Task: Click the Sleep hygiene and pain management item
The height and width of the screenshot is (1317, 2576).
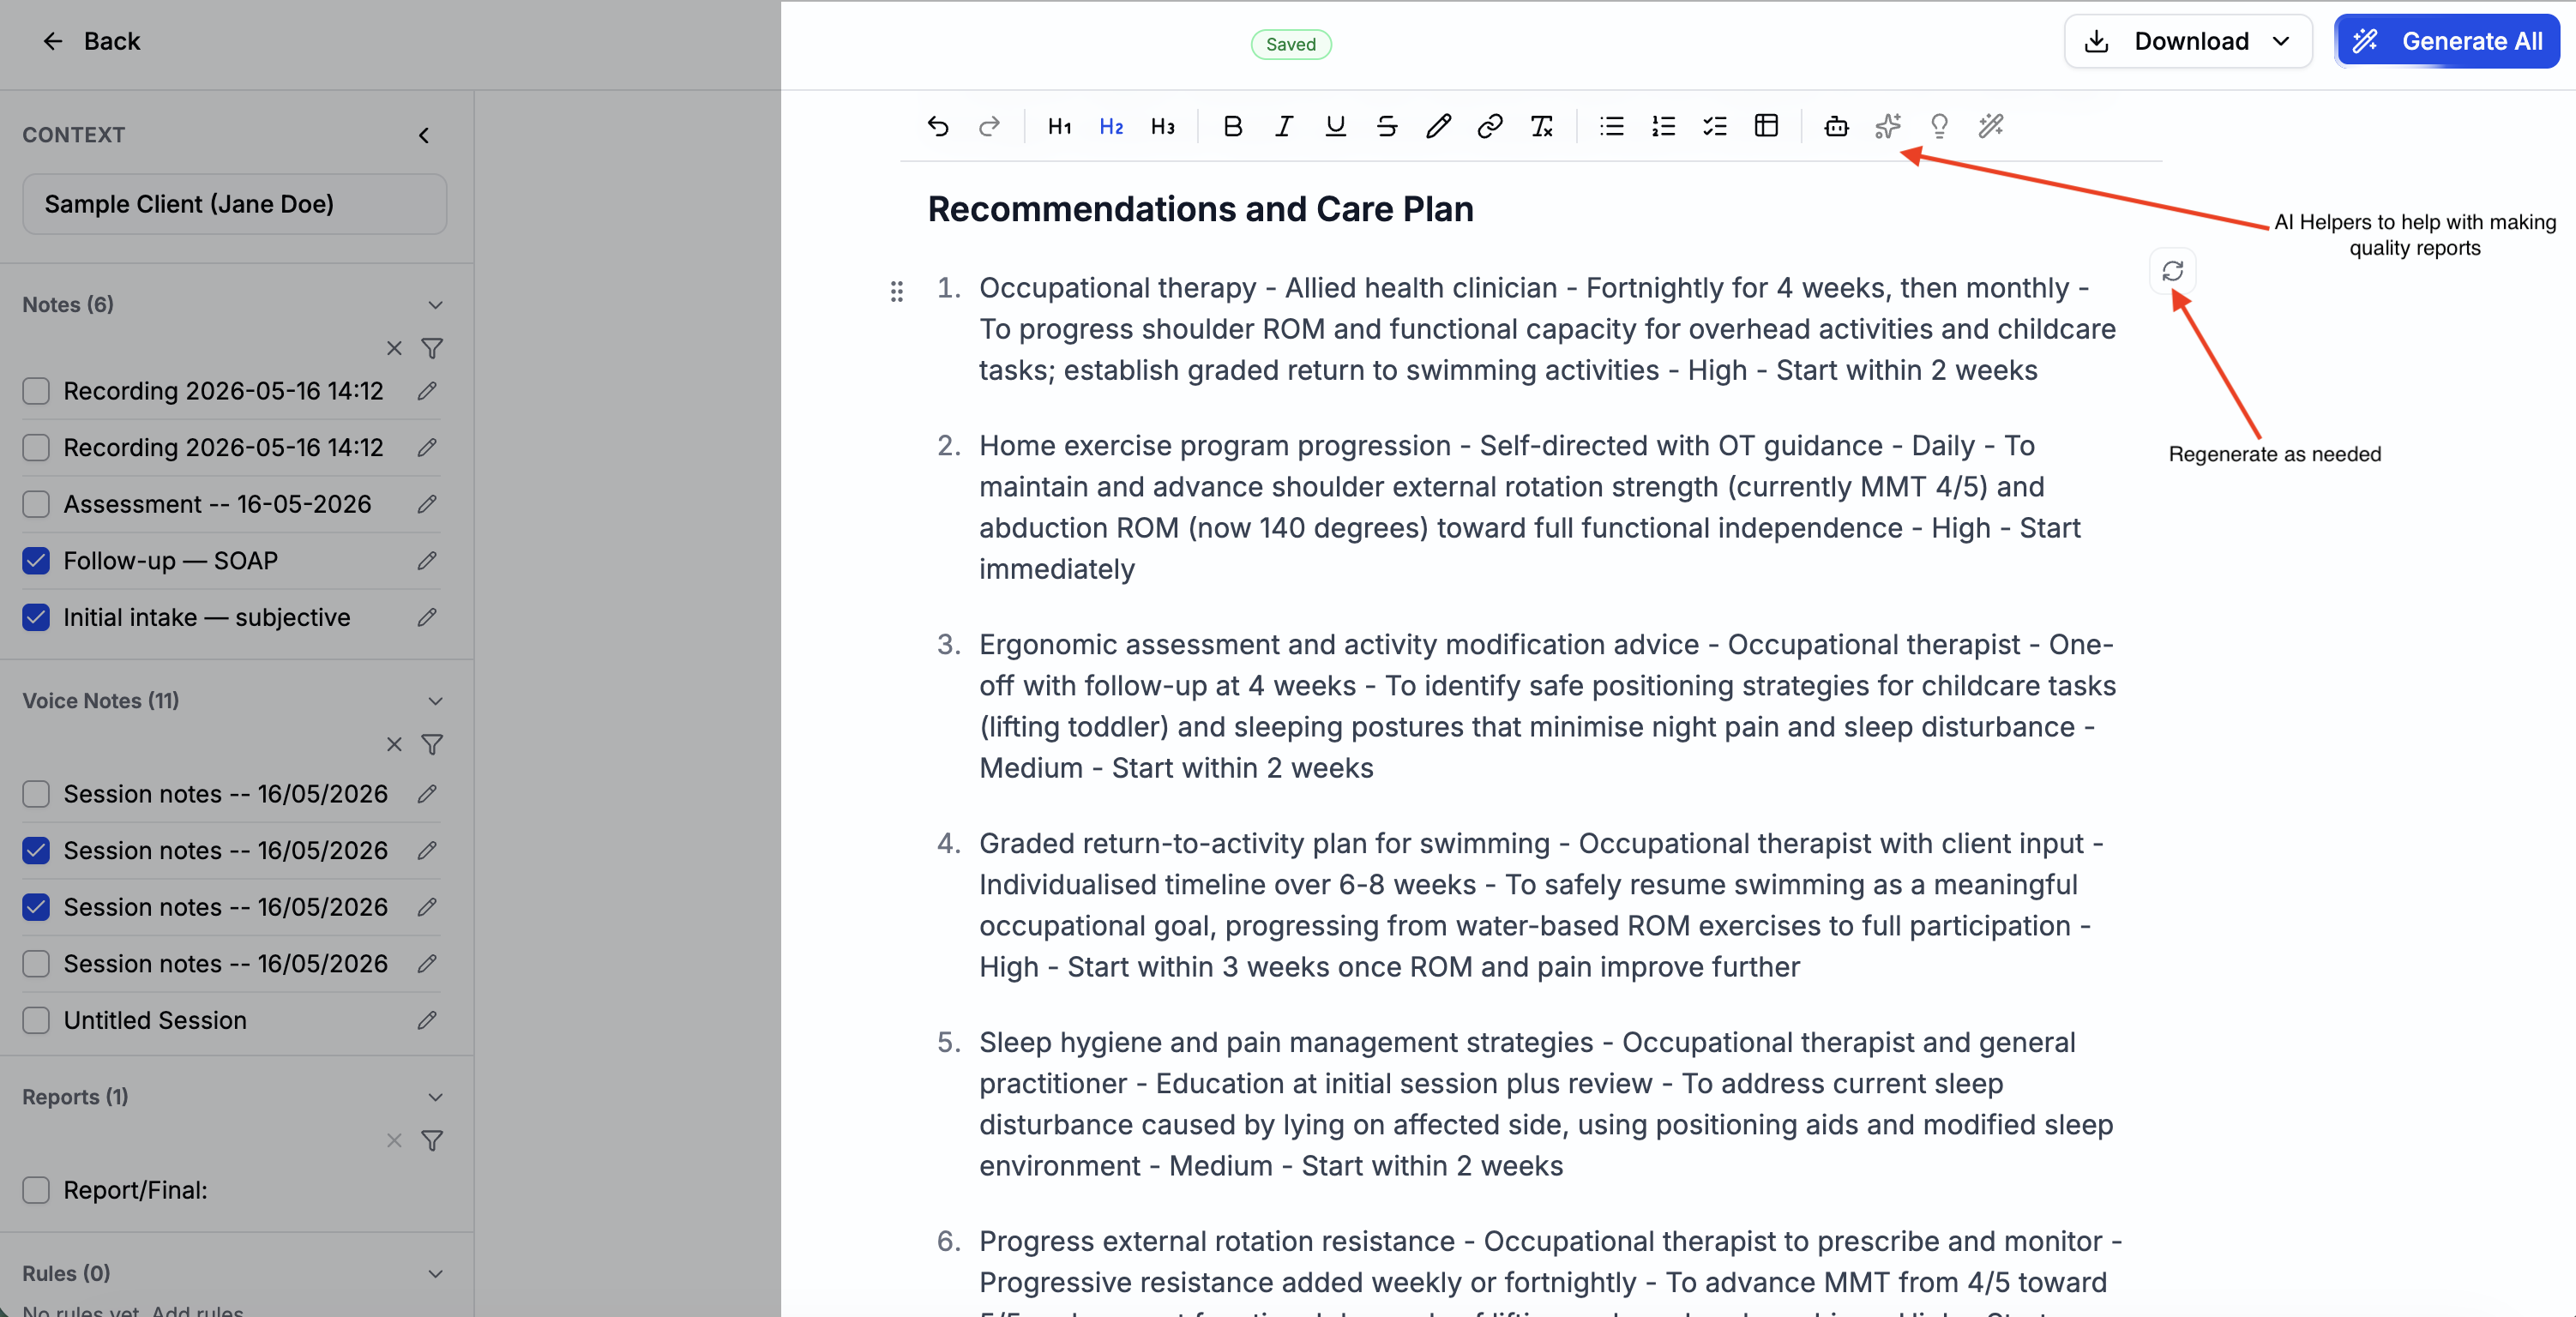Action: pyautogui.click(x=1546, y=1104)
